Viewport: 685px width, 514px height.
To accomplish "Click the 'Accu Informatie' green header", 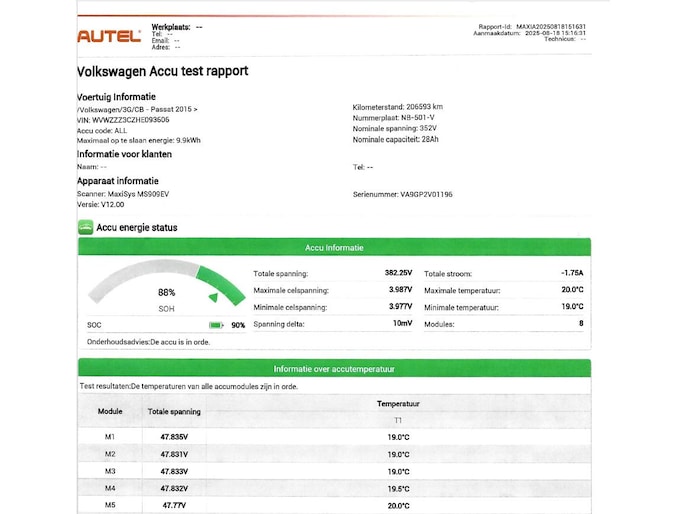I will coord(334,247).
